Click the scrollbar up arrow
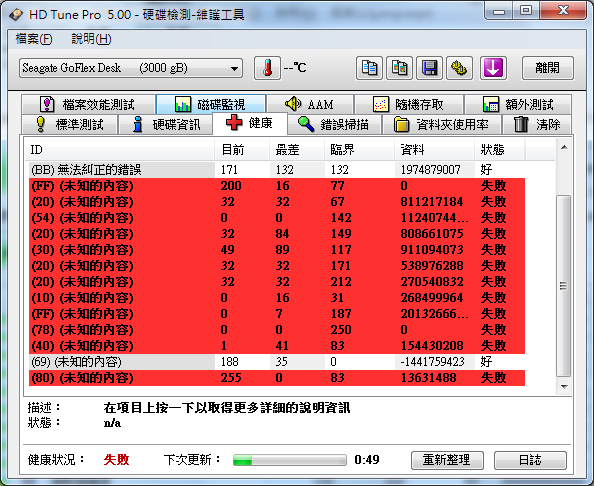This screenshot has height=486, width=594. click(564, 148)
